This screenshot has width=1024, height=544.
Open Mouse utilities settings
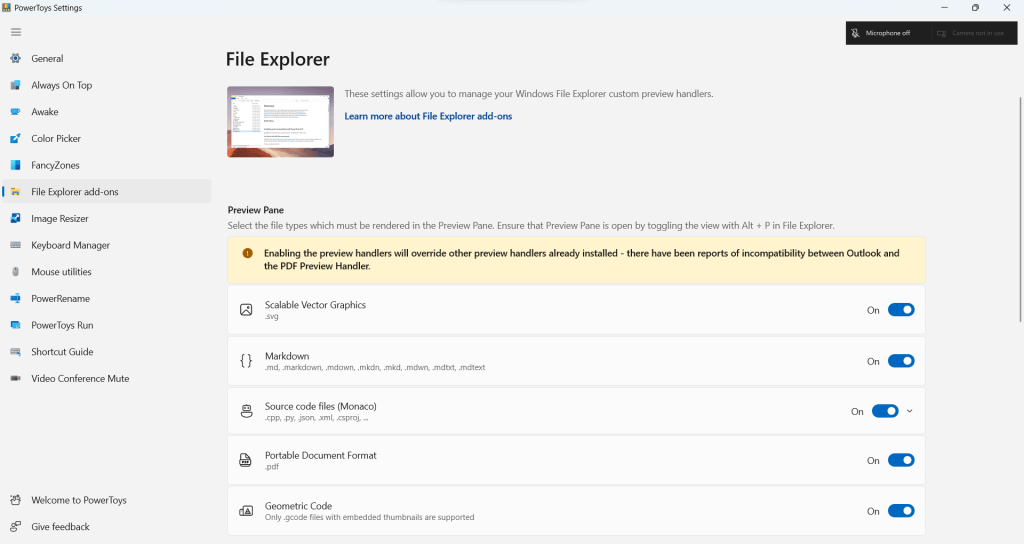(107, 272)
